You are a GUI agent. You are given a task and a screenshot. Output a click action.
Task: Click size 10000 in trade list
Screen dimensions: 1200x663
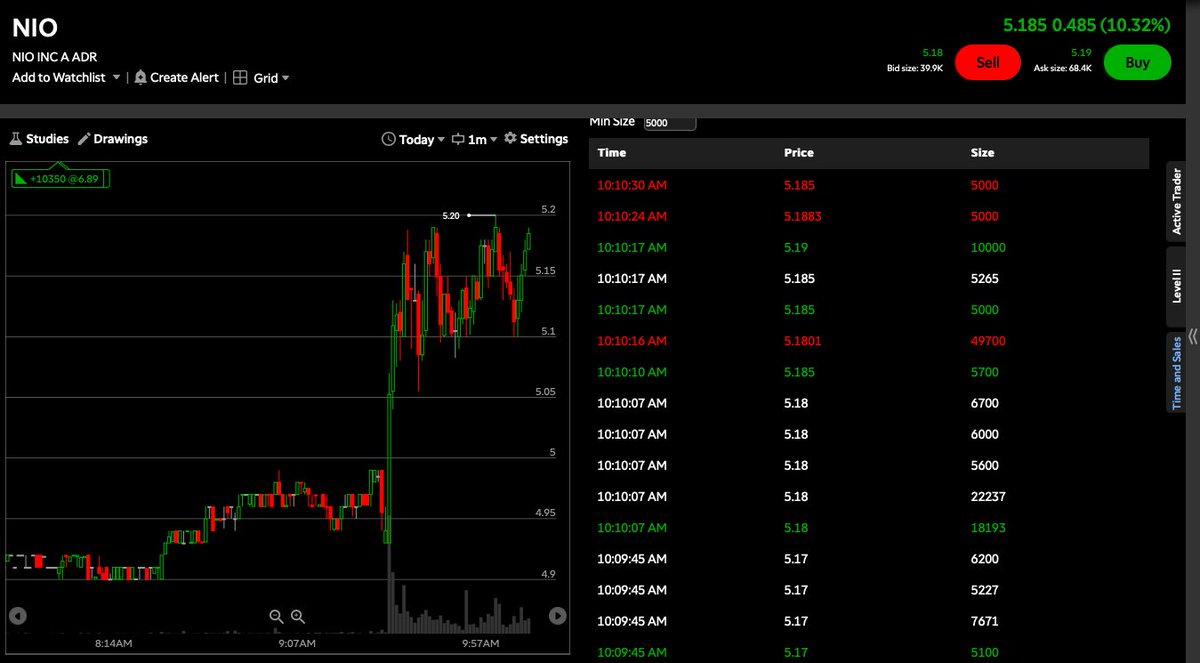pos(989,248)
